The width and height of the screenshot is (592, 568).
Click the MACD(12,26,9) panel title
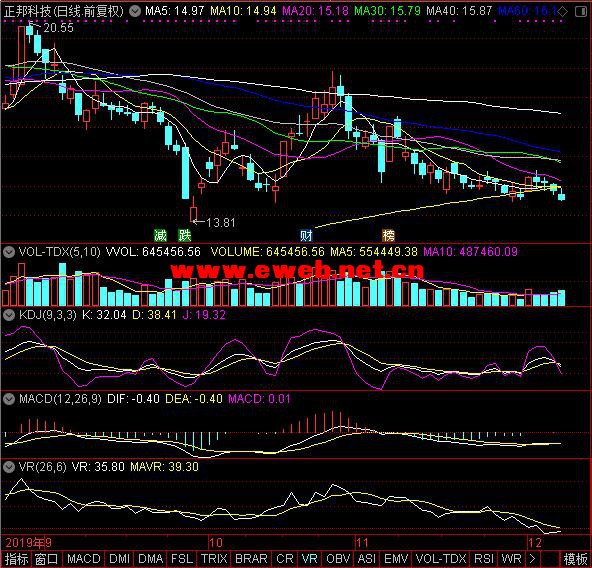coord(60,399)
